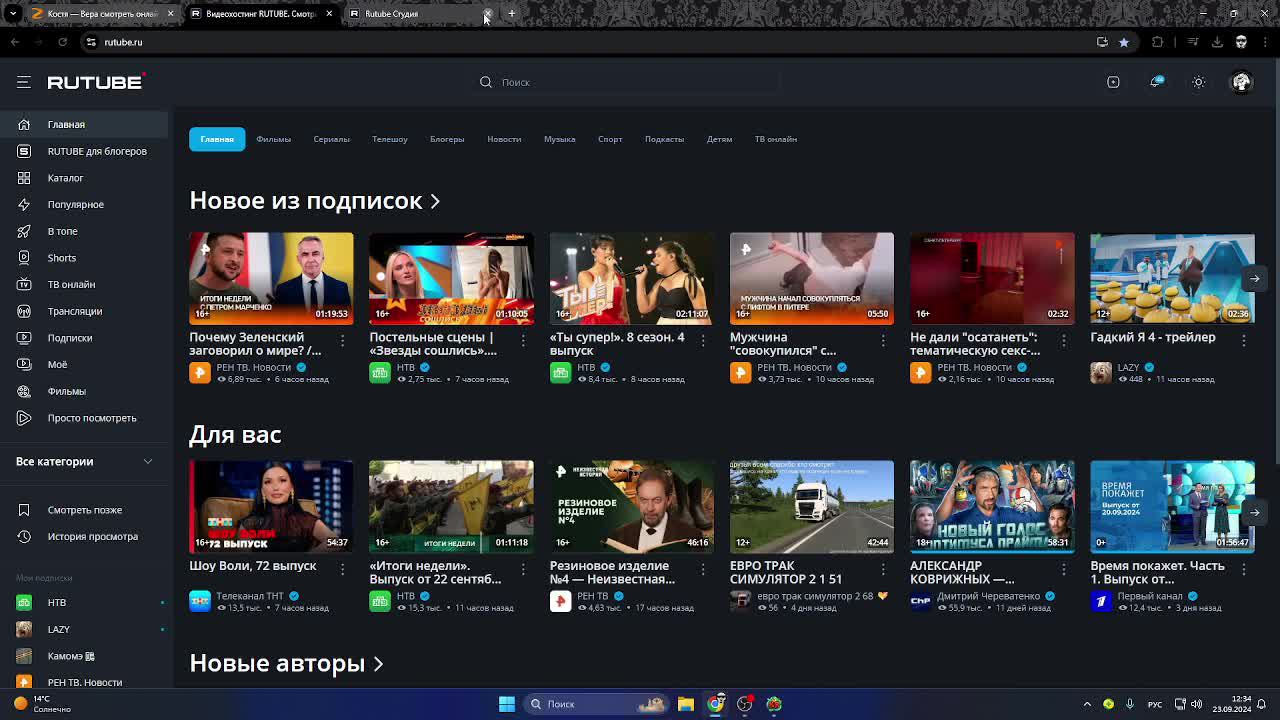
Task: Open the LAZY subscription channel in sidebar
Action: (84, 629)
